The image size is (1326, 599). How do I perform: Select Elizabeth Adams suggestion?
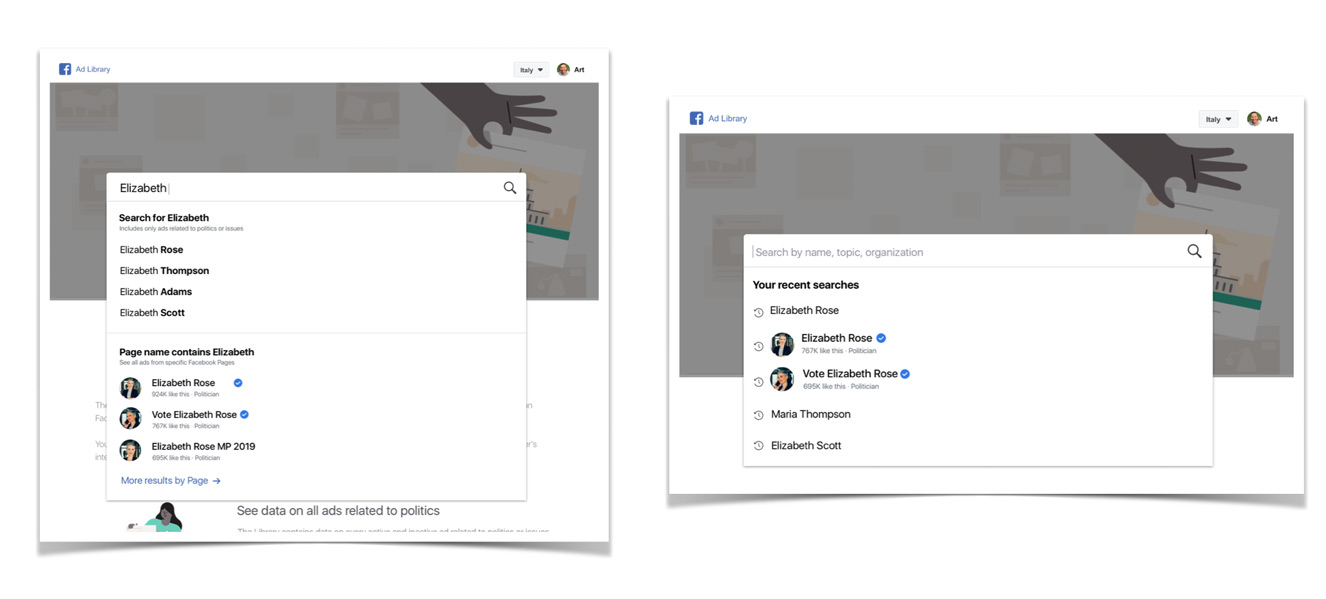[x=155, y=292]
